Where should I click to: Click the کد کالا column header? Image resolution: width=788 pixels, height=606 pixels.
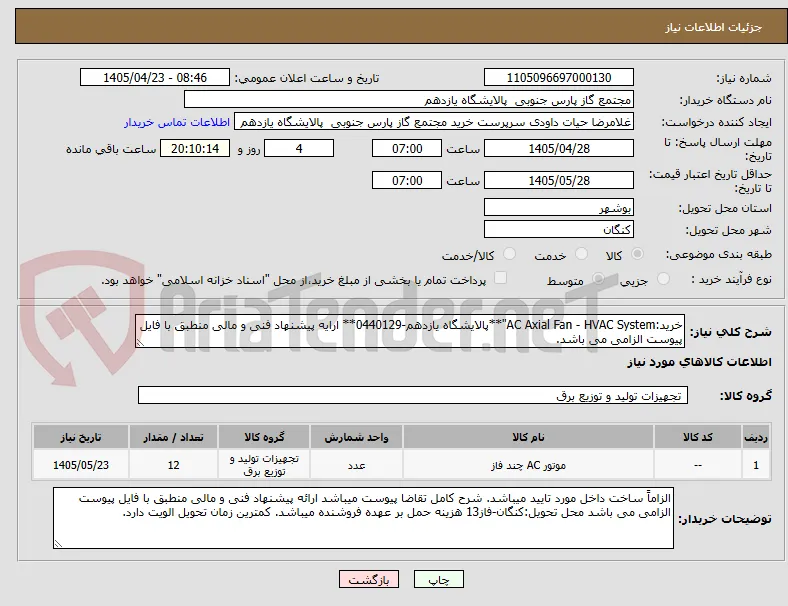(698, 437)
